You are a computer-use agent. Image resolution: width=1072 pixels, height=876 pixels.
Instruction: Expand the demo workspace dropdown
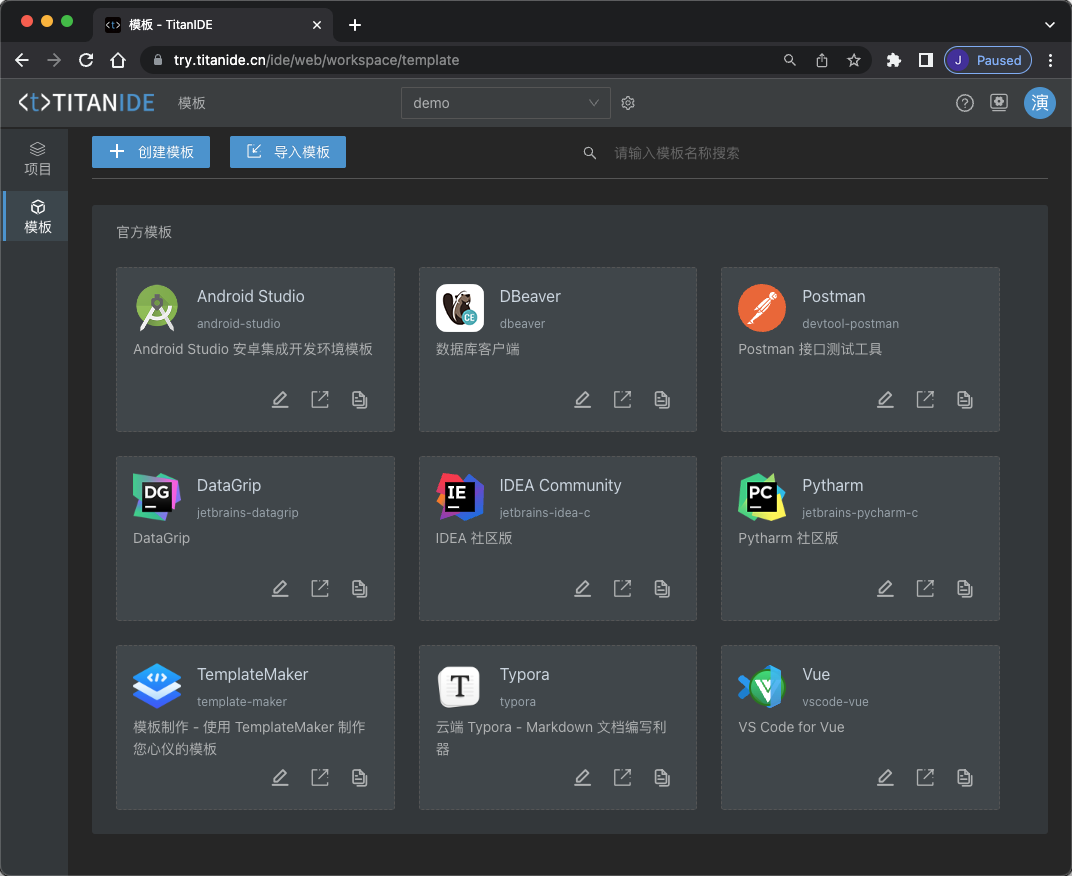505,103
